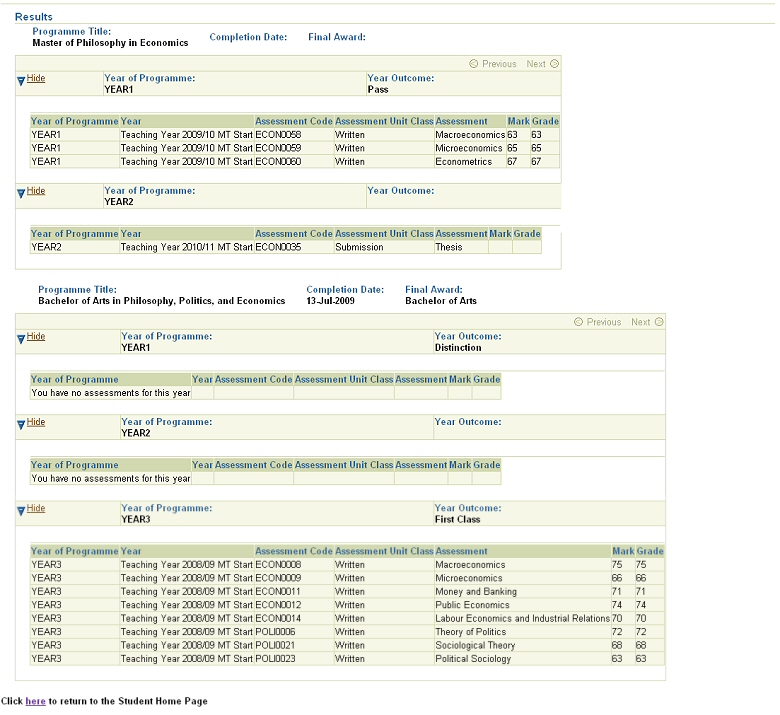
Task: Click the Previous arrow icon above Bachelor's results
Action: pyautogui.click(x=579, y=322)
